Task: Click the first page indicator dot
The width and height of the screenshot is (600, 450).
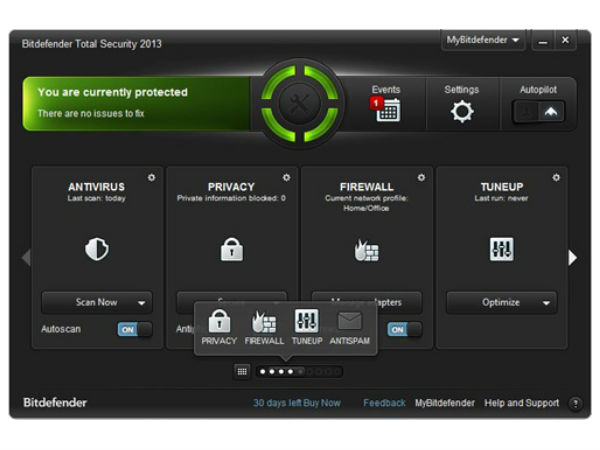Action: point(262,372)
